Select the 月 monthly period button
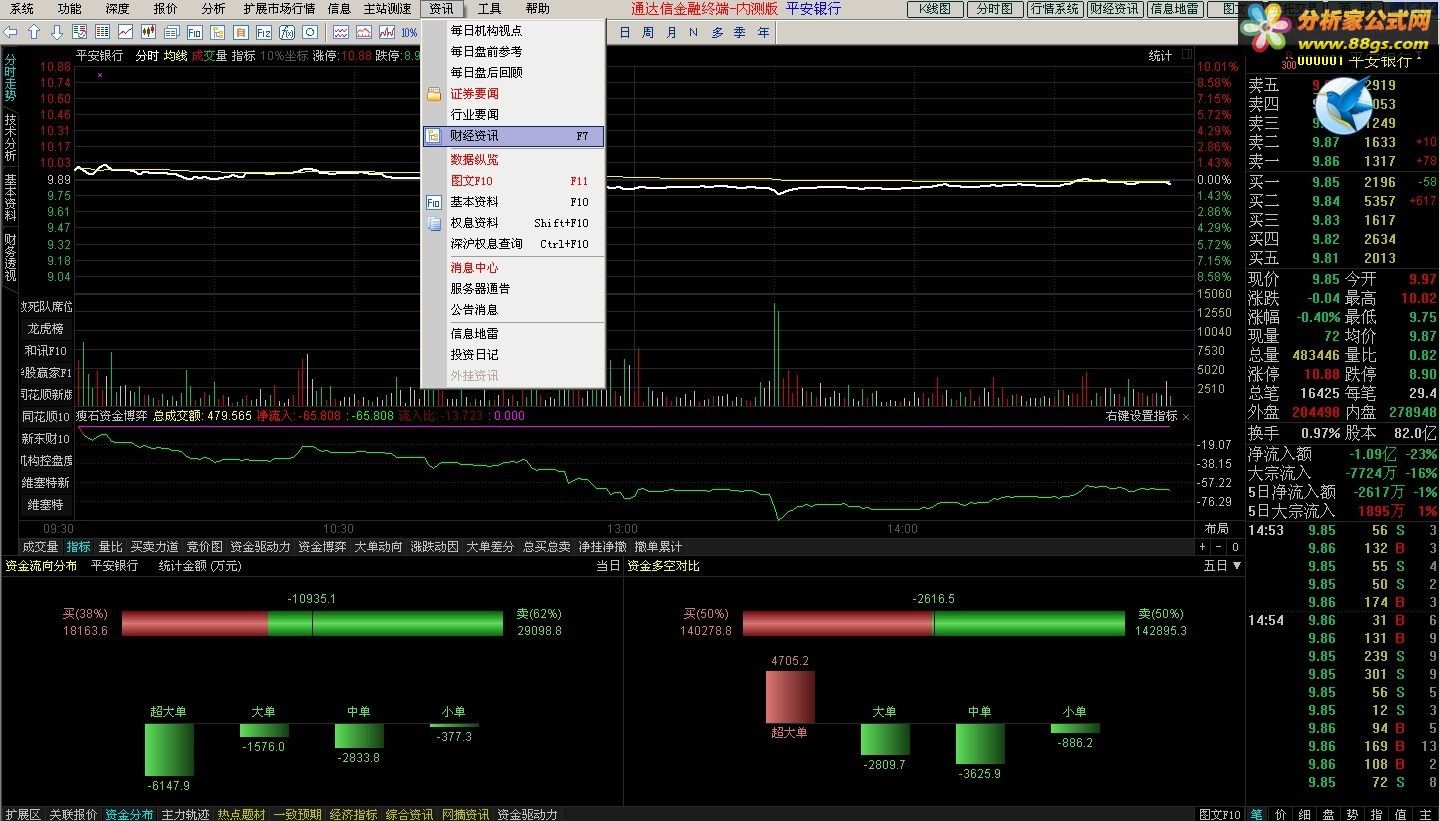 point(670,32)
